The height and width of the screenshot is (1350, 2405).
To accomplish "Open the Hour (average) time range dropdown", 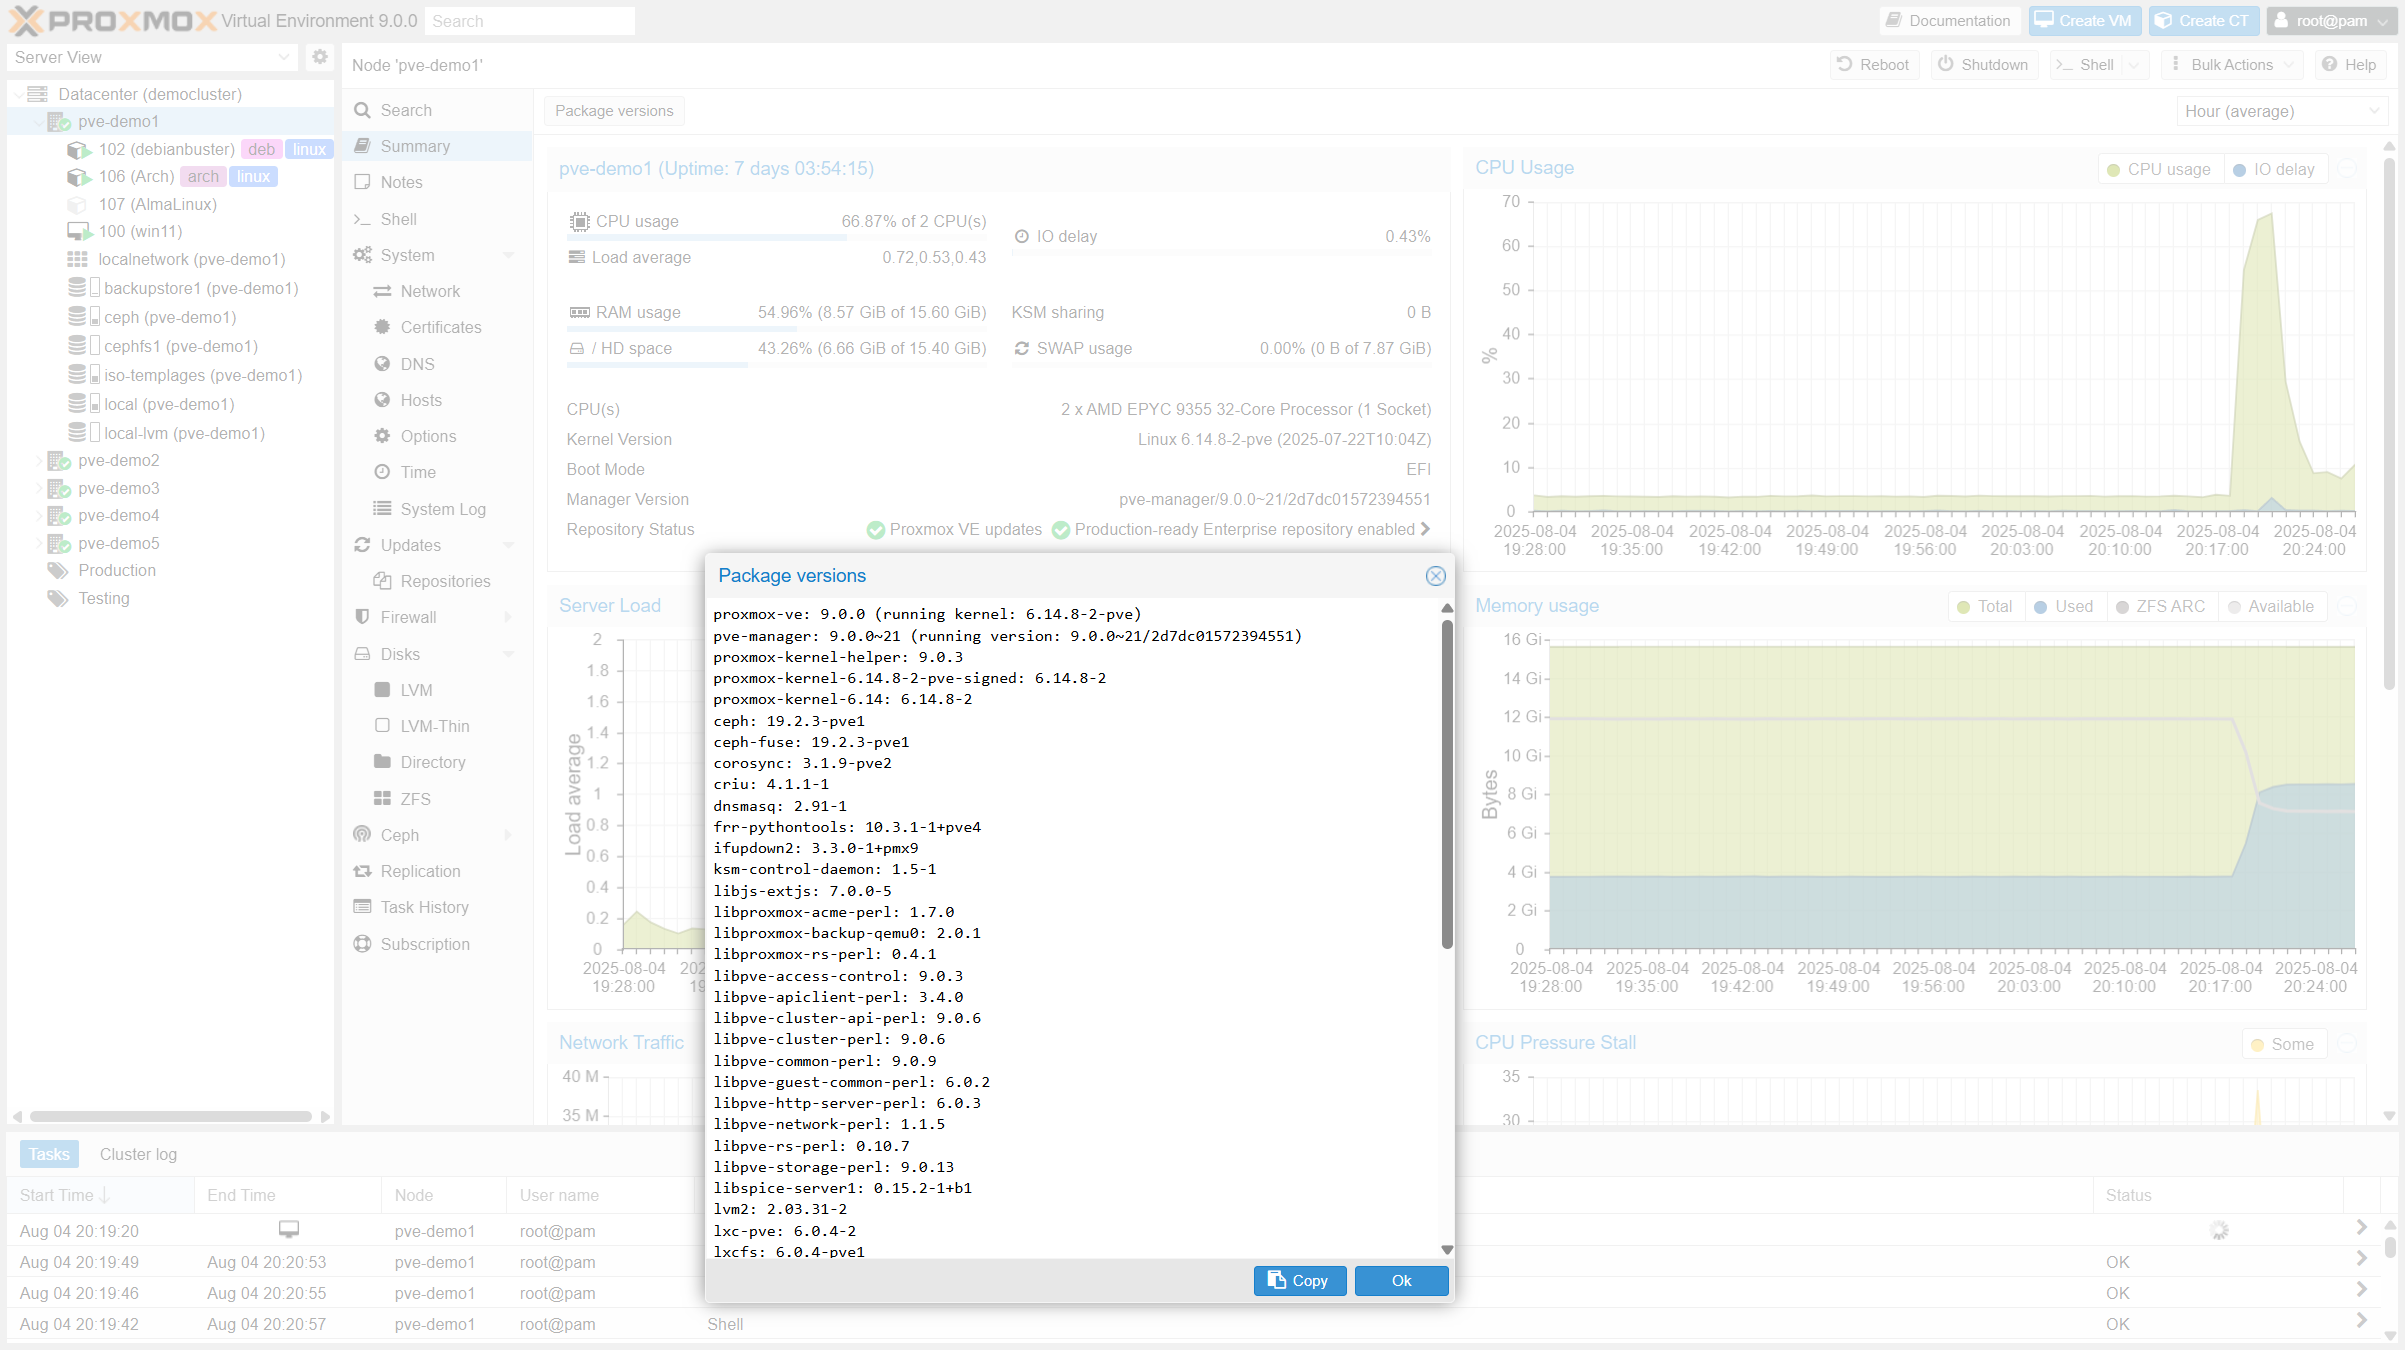I will click(2281, 111).
